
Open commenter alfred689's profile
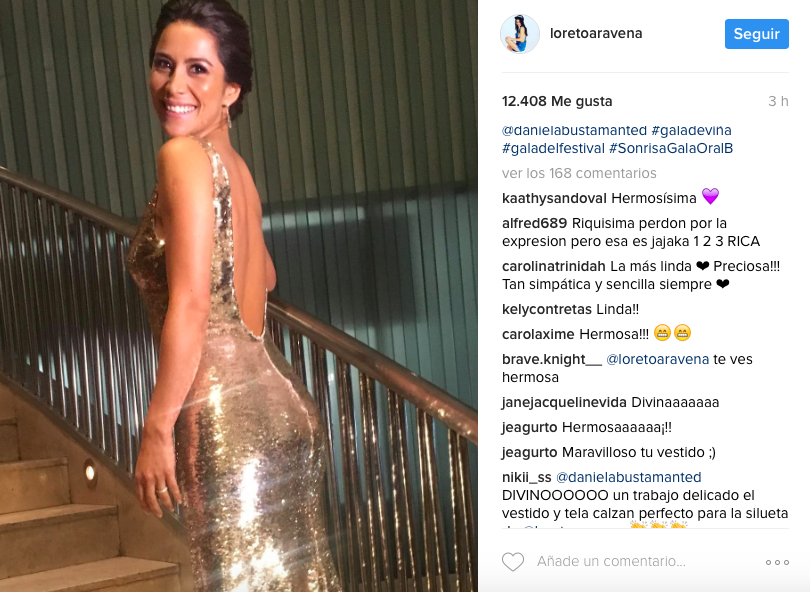coord(534,223)
